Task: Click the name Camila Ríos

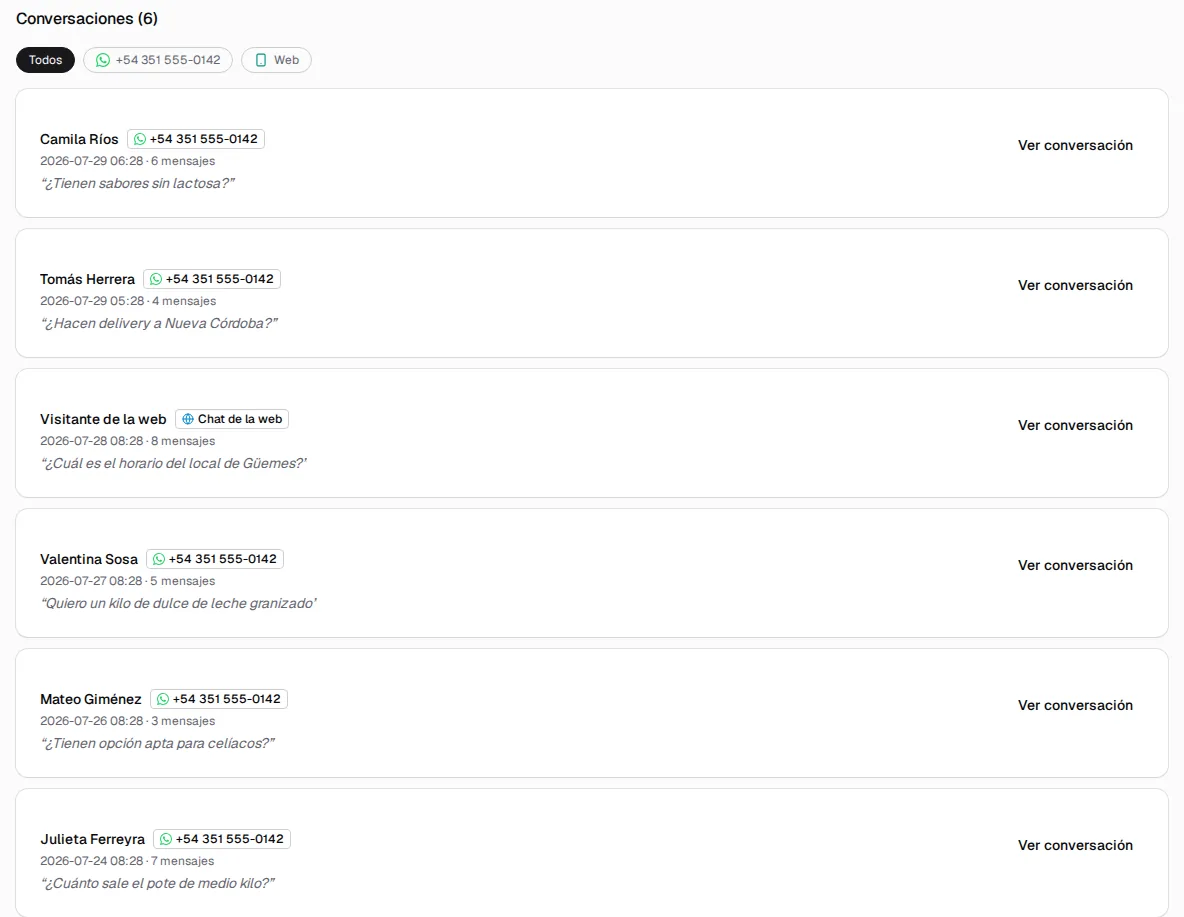Action: tap(79, 140)
